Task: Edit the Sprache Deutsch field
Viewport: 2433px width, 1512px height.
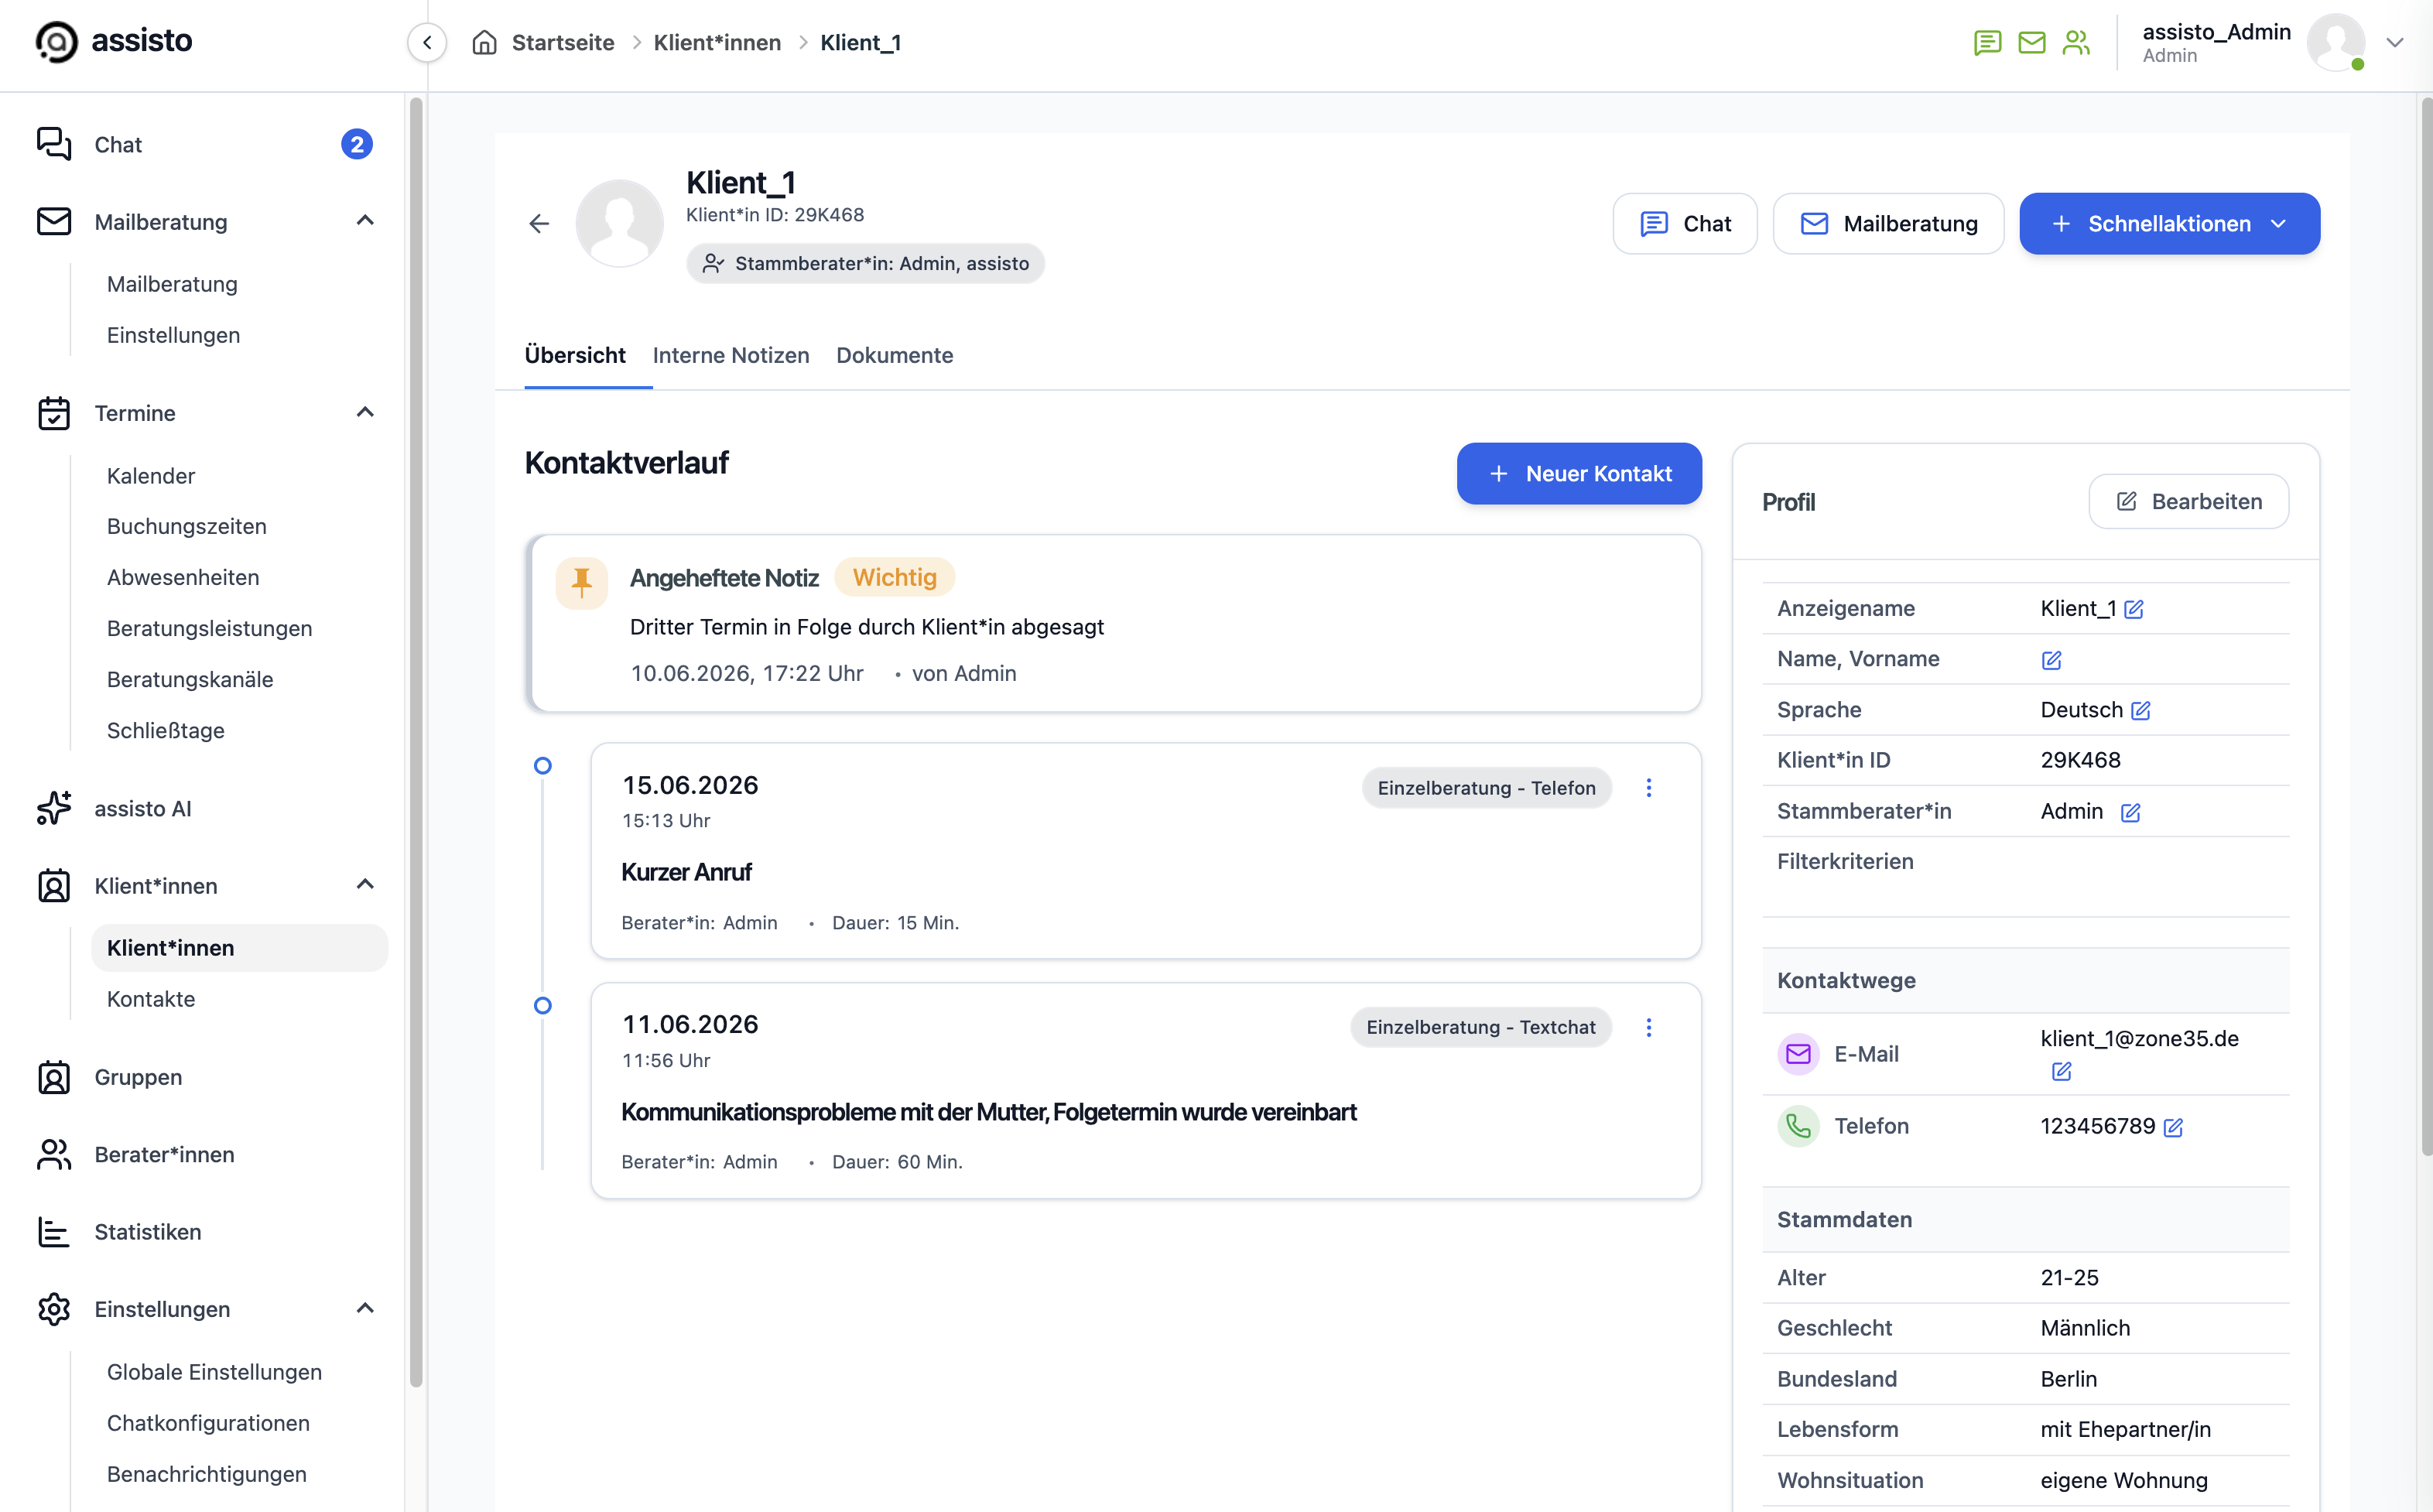Action: point(2141,710)
